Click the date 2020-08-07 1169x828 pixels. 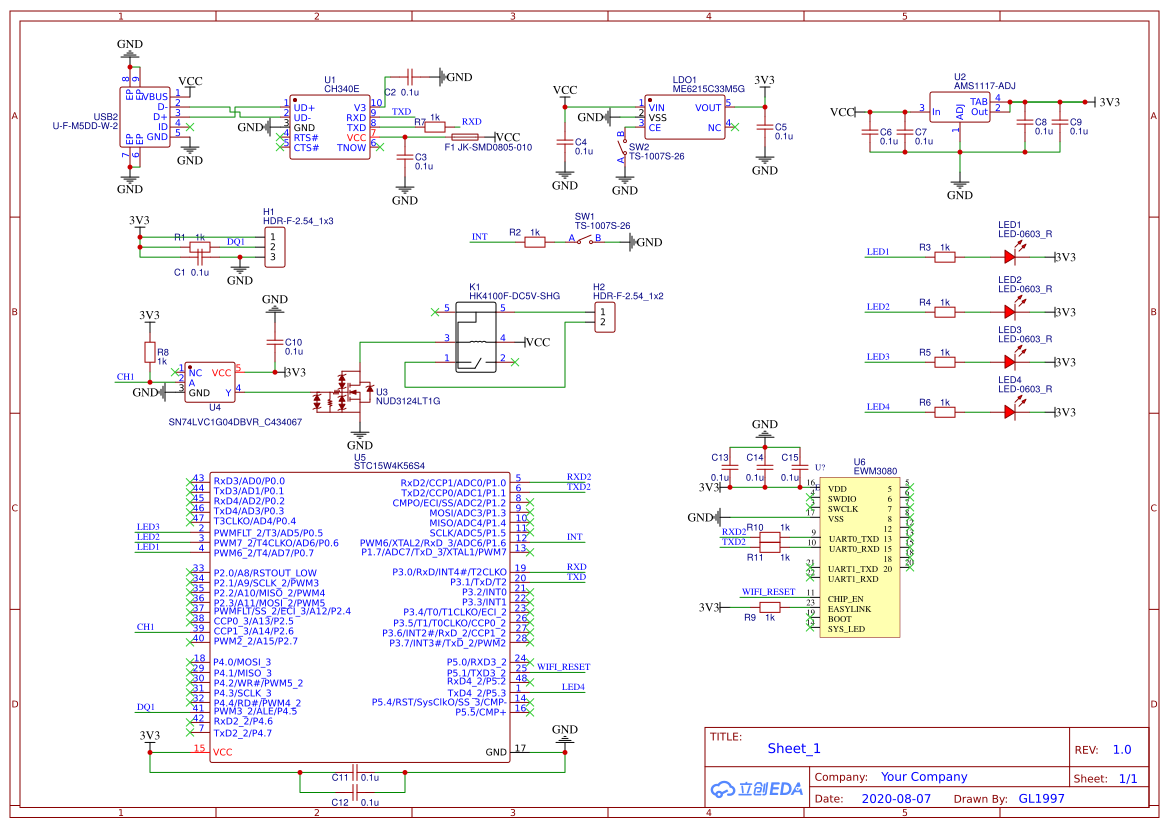[x=896, y=798]
